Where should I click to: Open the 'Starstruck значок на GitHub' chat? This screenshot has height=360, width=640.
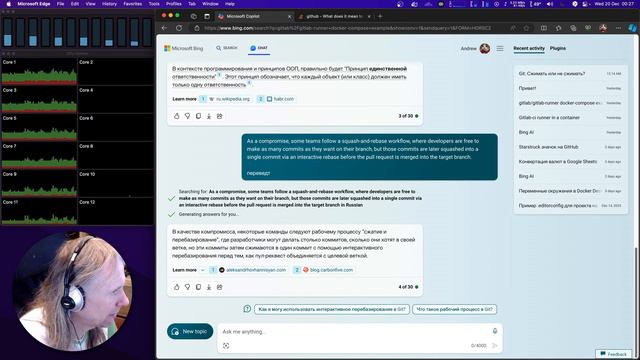(570, 147)
